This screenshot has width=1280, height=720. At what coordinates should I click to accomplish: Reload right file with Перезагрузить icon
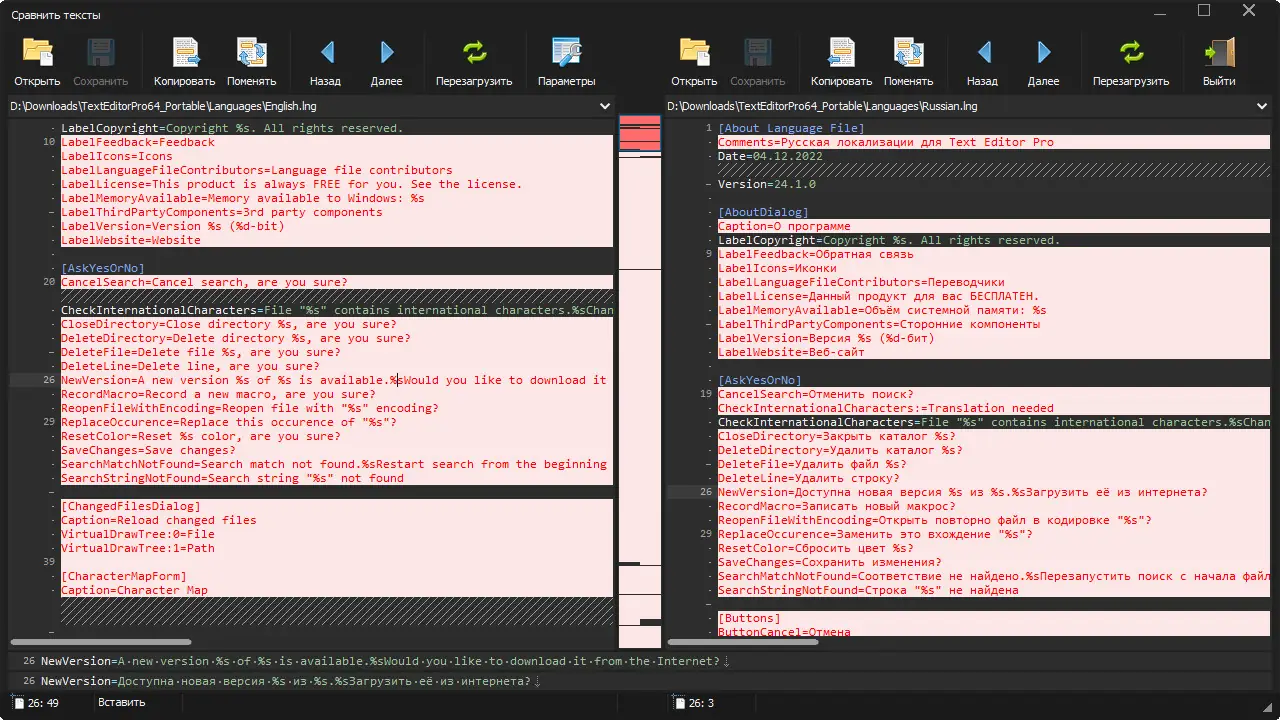tap(1131, 53)
